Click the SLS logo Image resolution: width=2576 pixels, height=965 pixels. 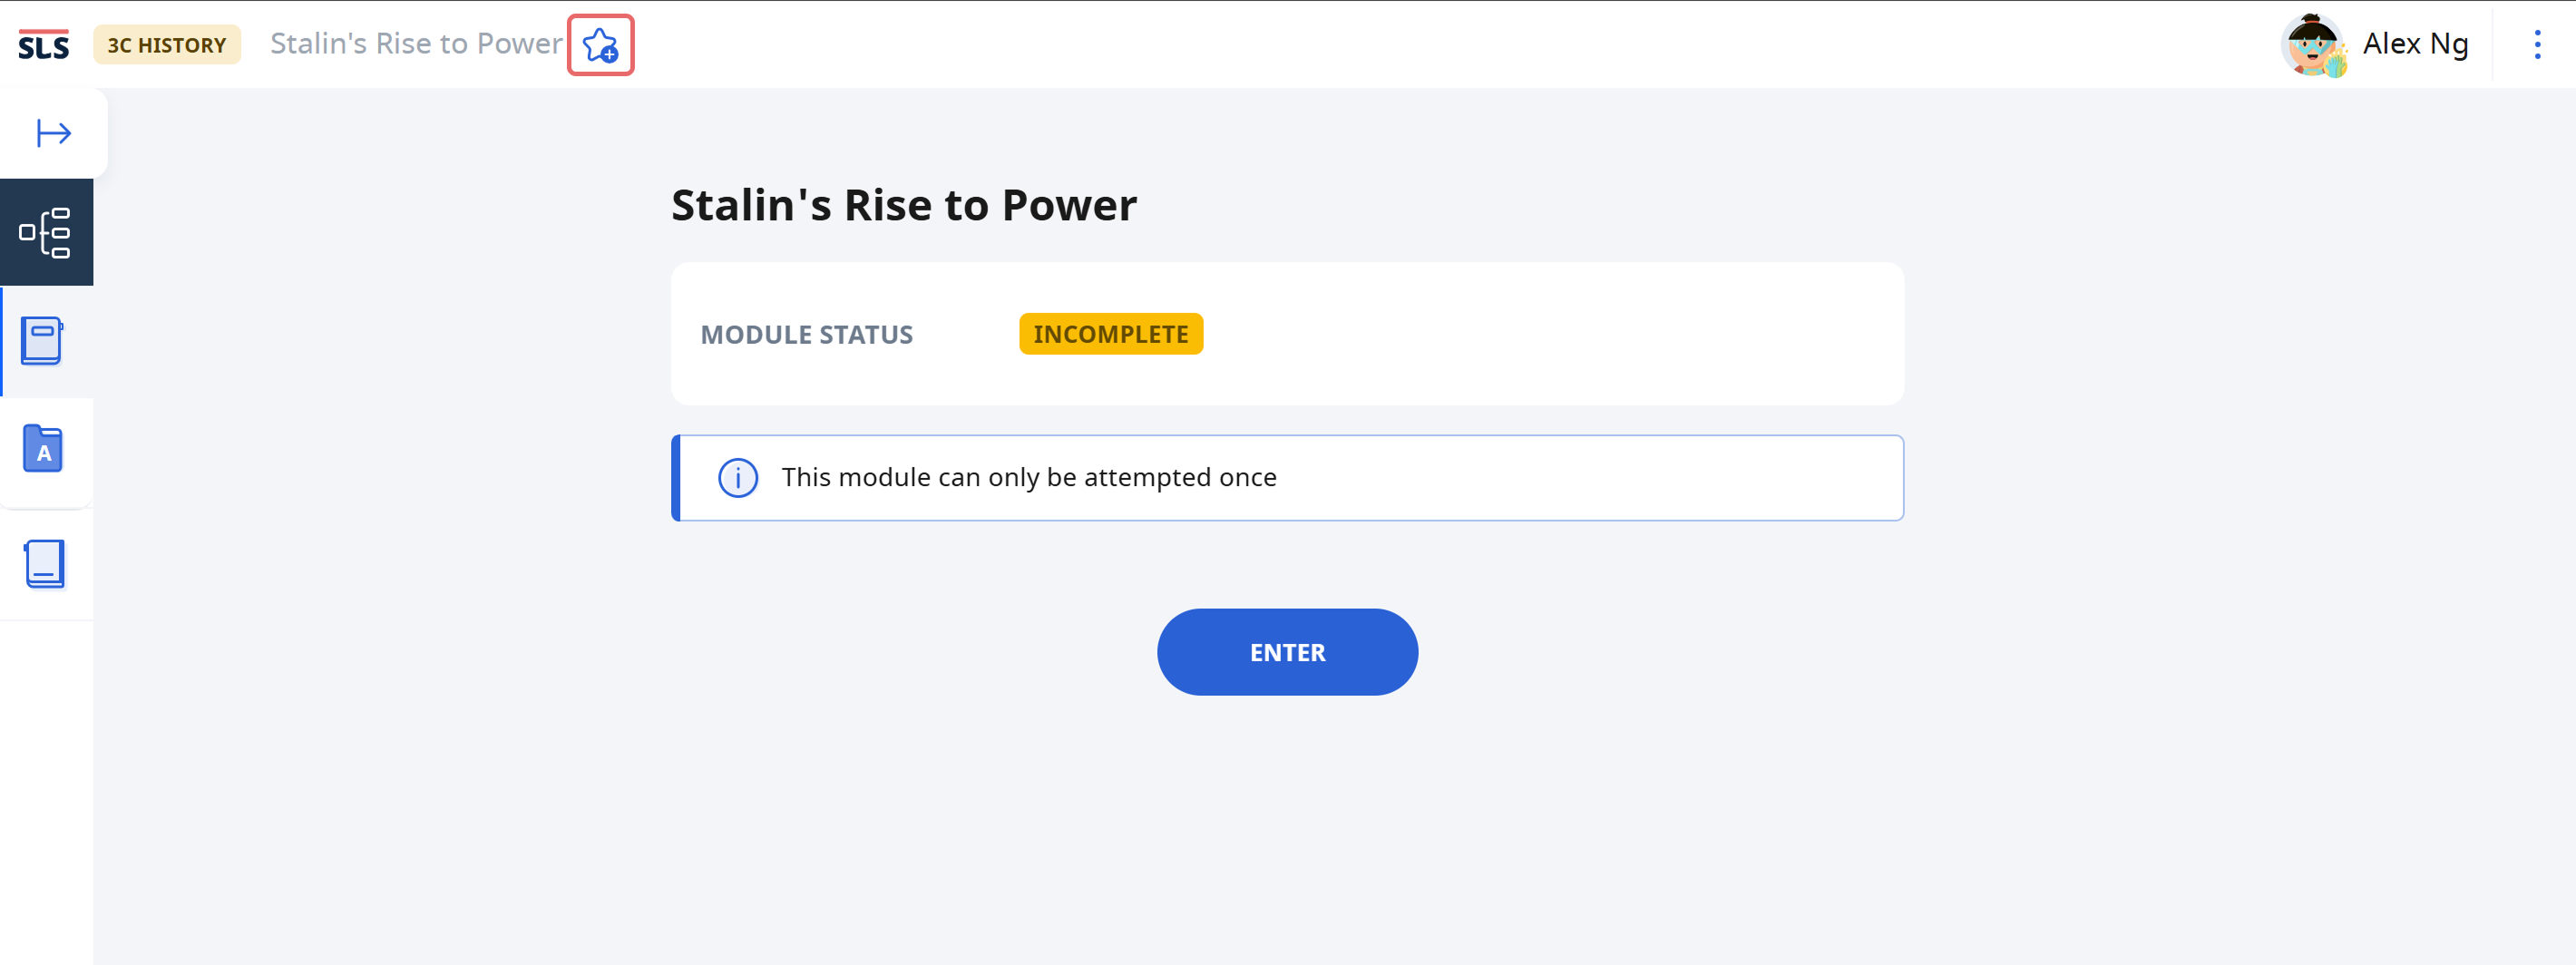click(44, 45)
